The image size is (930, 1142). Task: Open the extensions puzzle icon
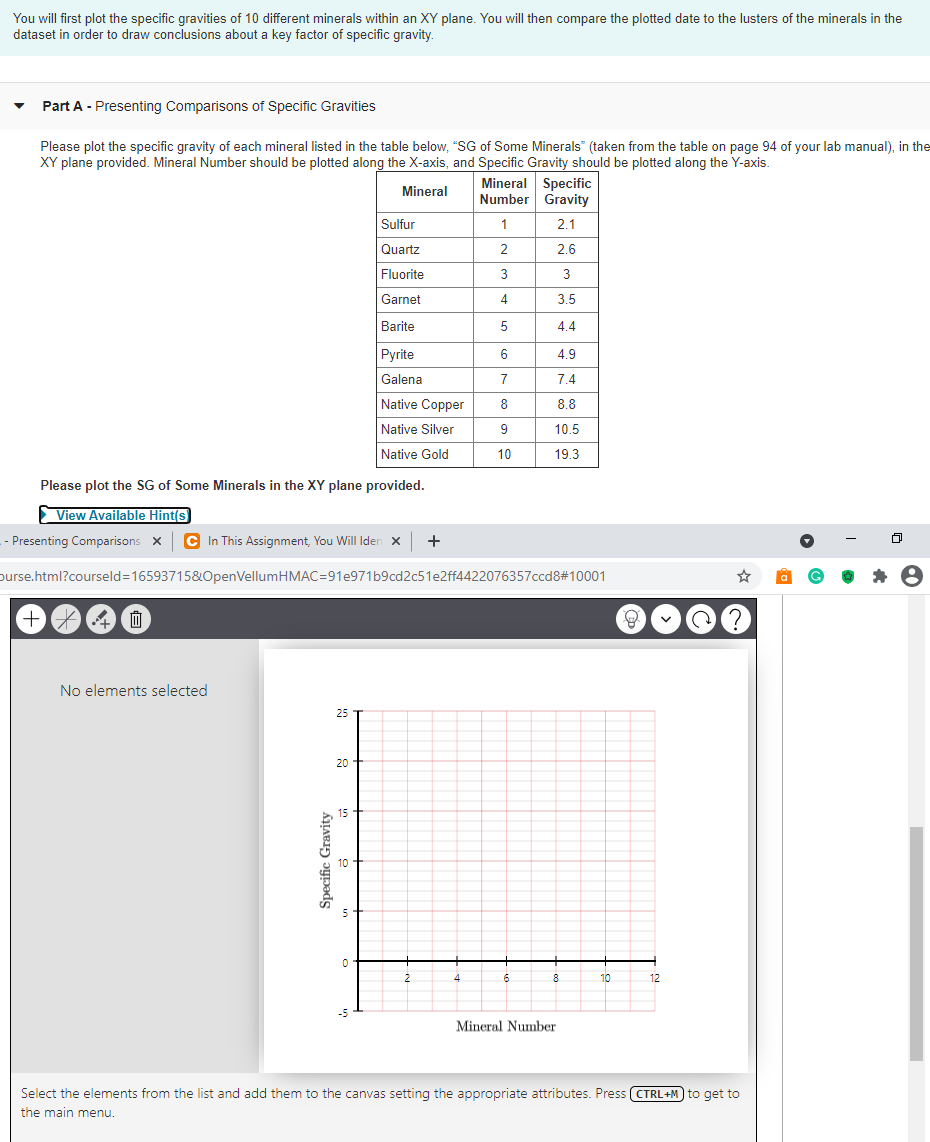pos(880,576)
